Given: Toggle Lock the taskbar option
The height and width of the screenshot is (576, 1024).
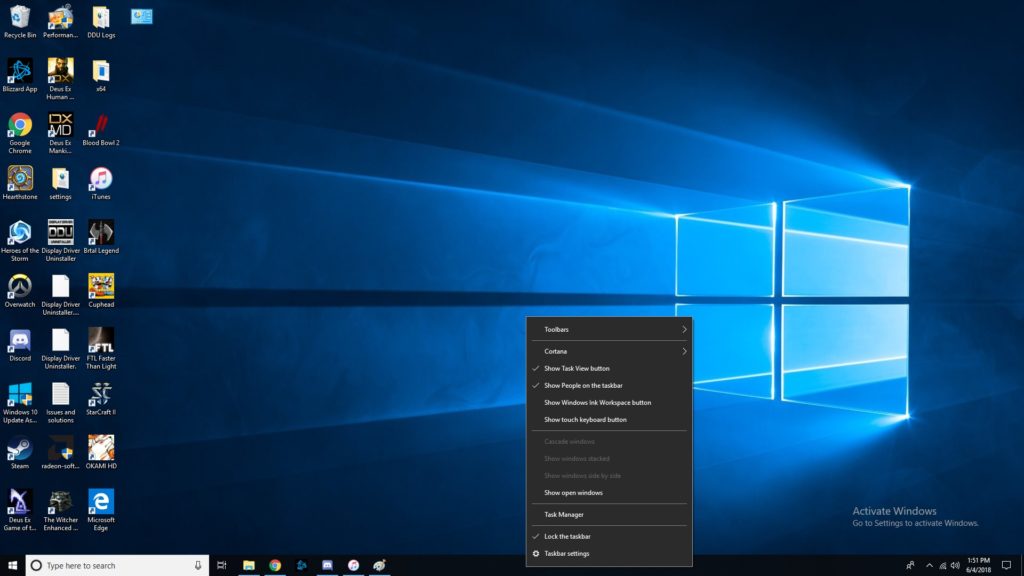Looking at the screenshot, I should click(567, 537).
